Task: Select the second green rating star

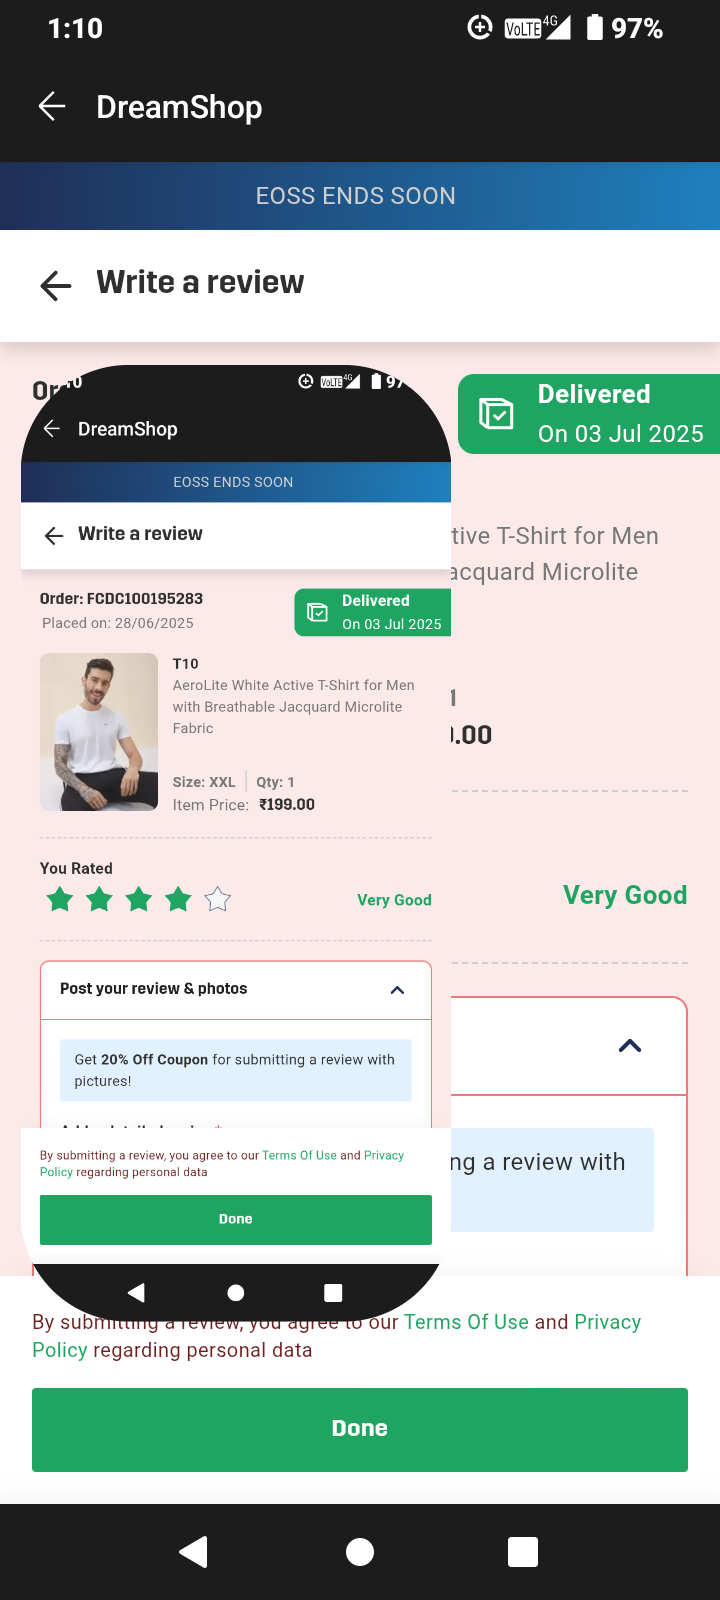Action: [100, 899]
